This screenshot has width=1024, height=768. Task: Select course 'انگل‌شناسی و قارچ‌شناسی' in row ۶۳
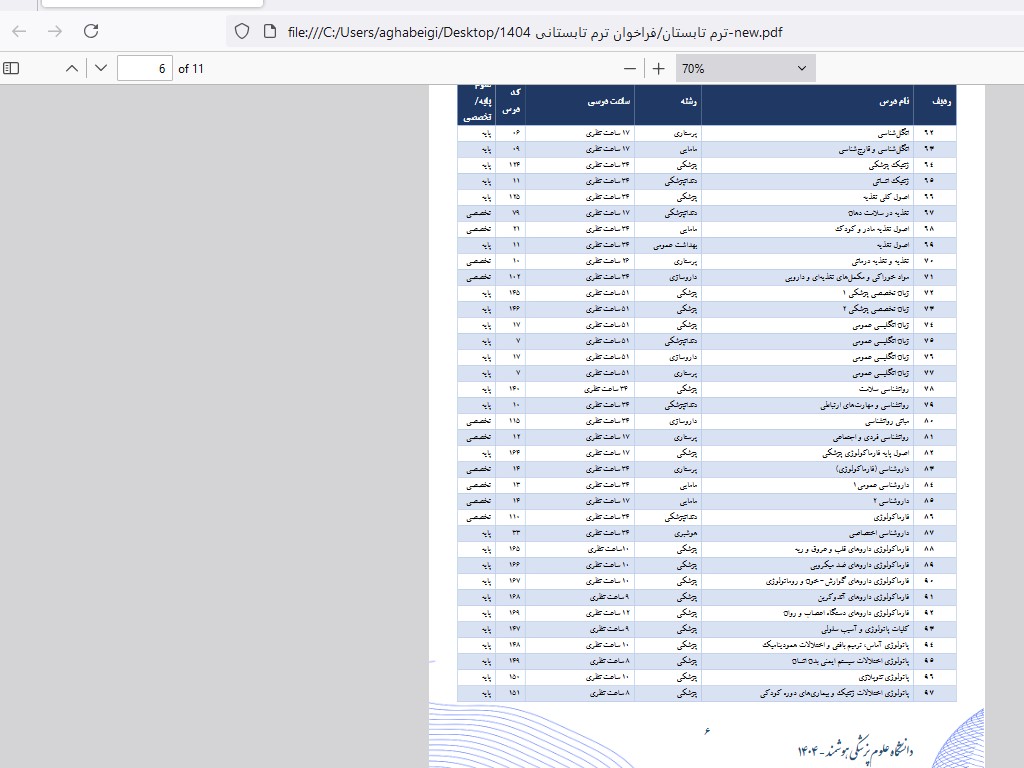pos(874,149)
